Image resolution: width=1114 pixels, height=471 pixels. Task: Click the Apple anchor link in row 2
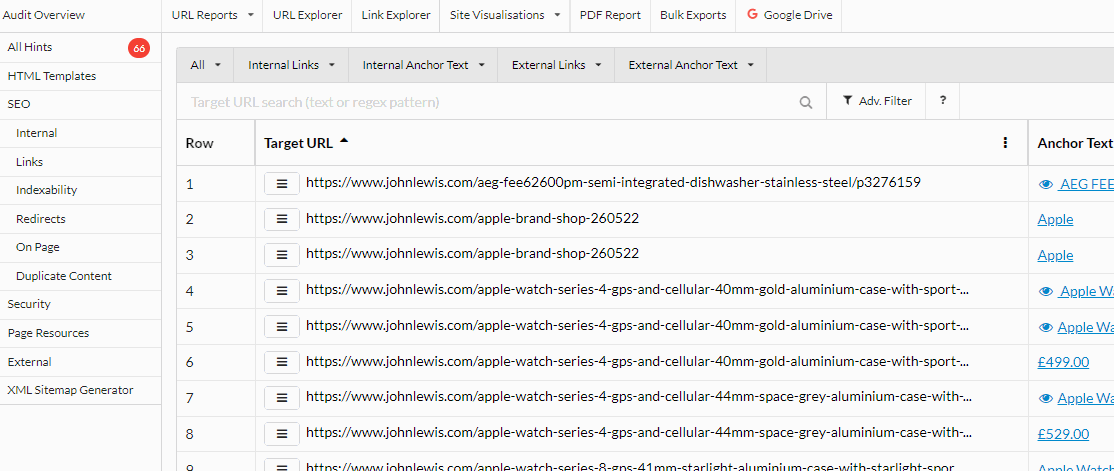[x=1055, y=220]
